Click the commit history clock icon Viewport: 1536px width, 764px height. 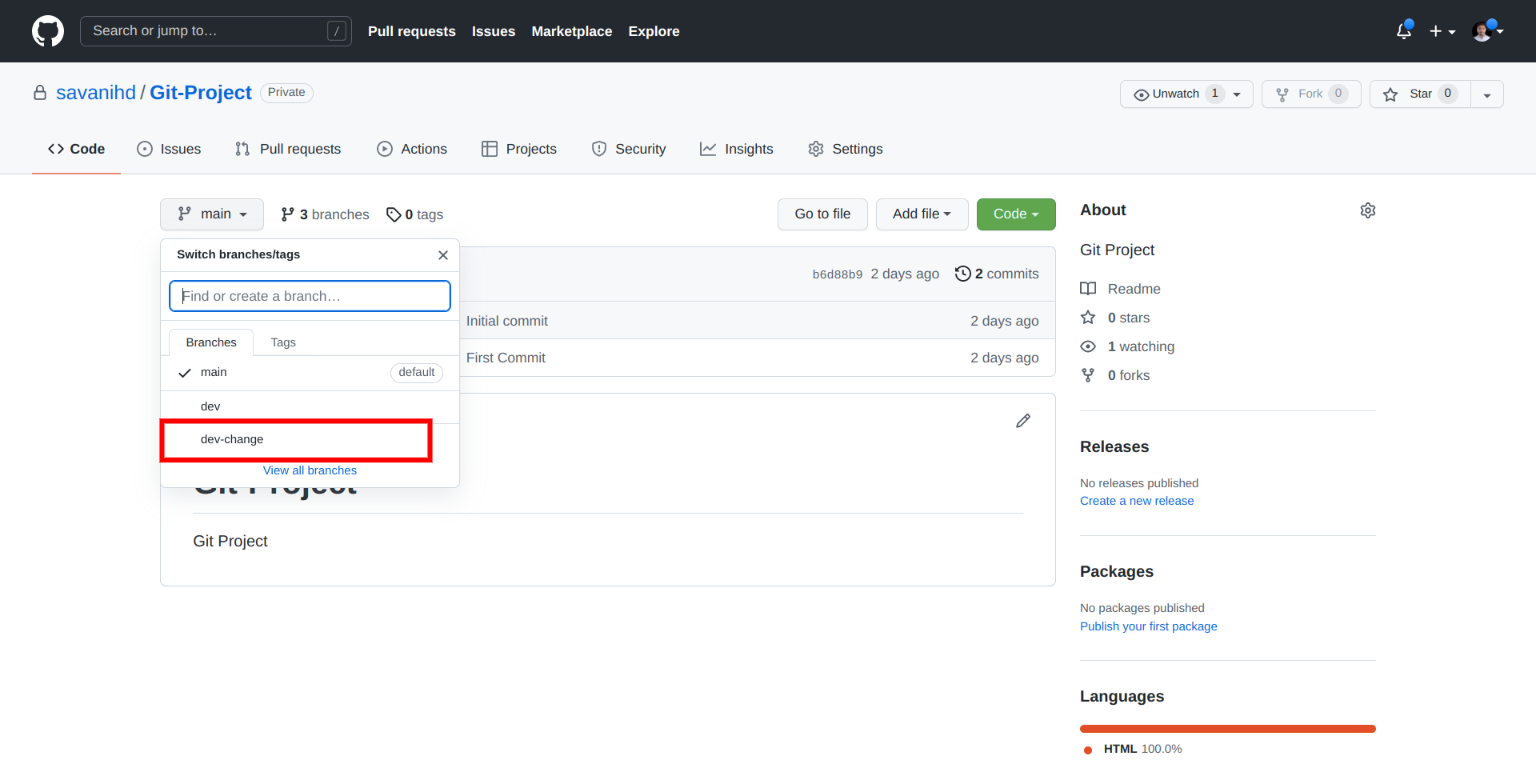963,273
